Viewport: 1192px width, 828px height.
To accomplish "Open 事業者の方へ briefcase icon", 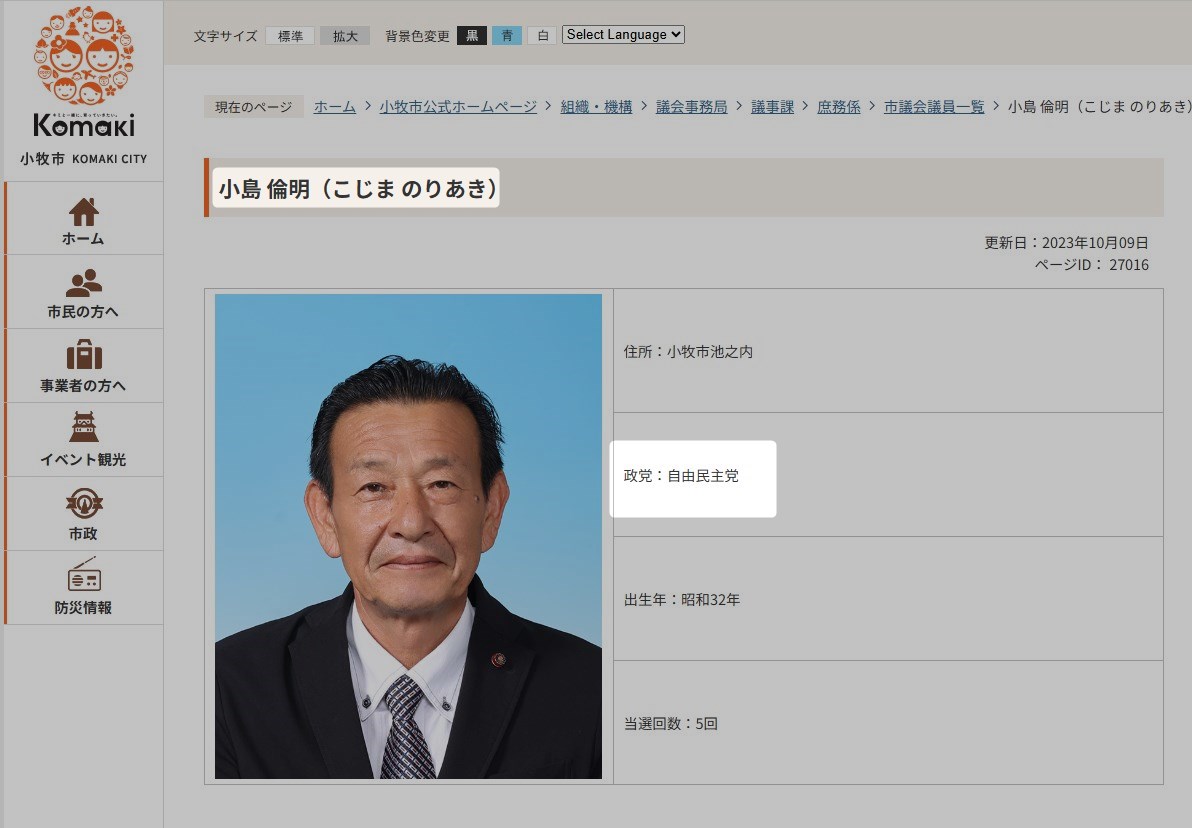I will [84, 355].
